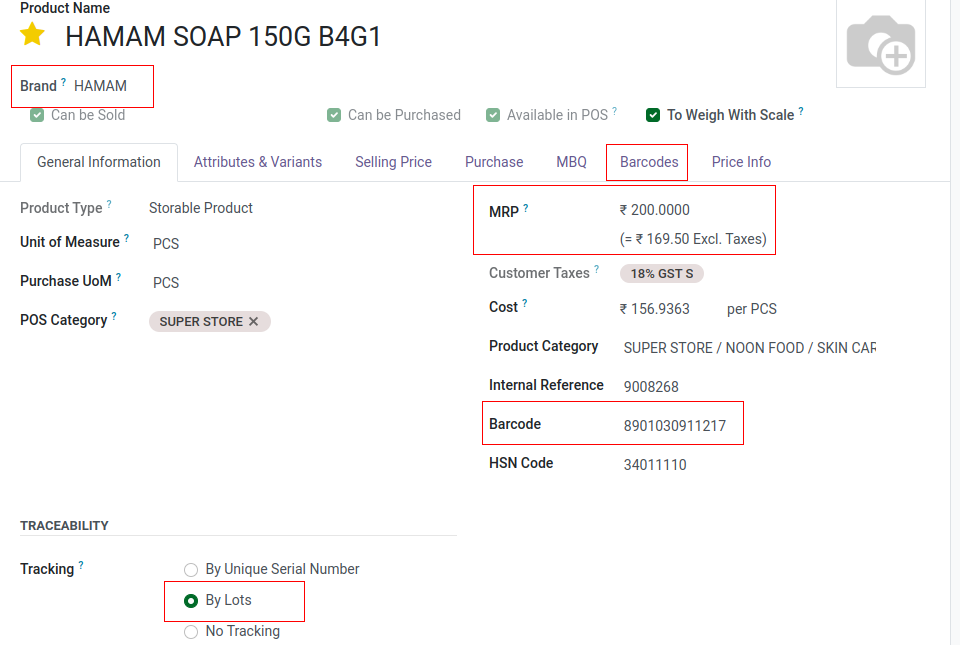The image size is (960, 645).
Task: Select By Lots tracking option
Action: (191, 601)
